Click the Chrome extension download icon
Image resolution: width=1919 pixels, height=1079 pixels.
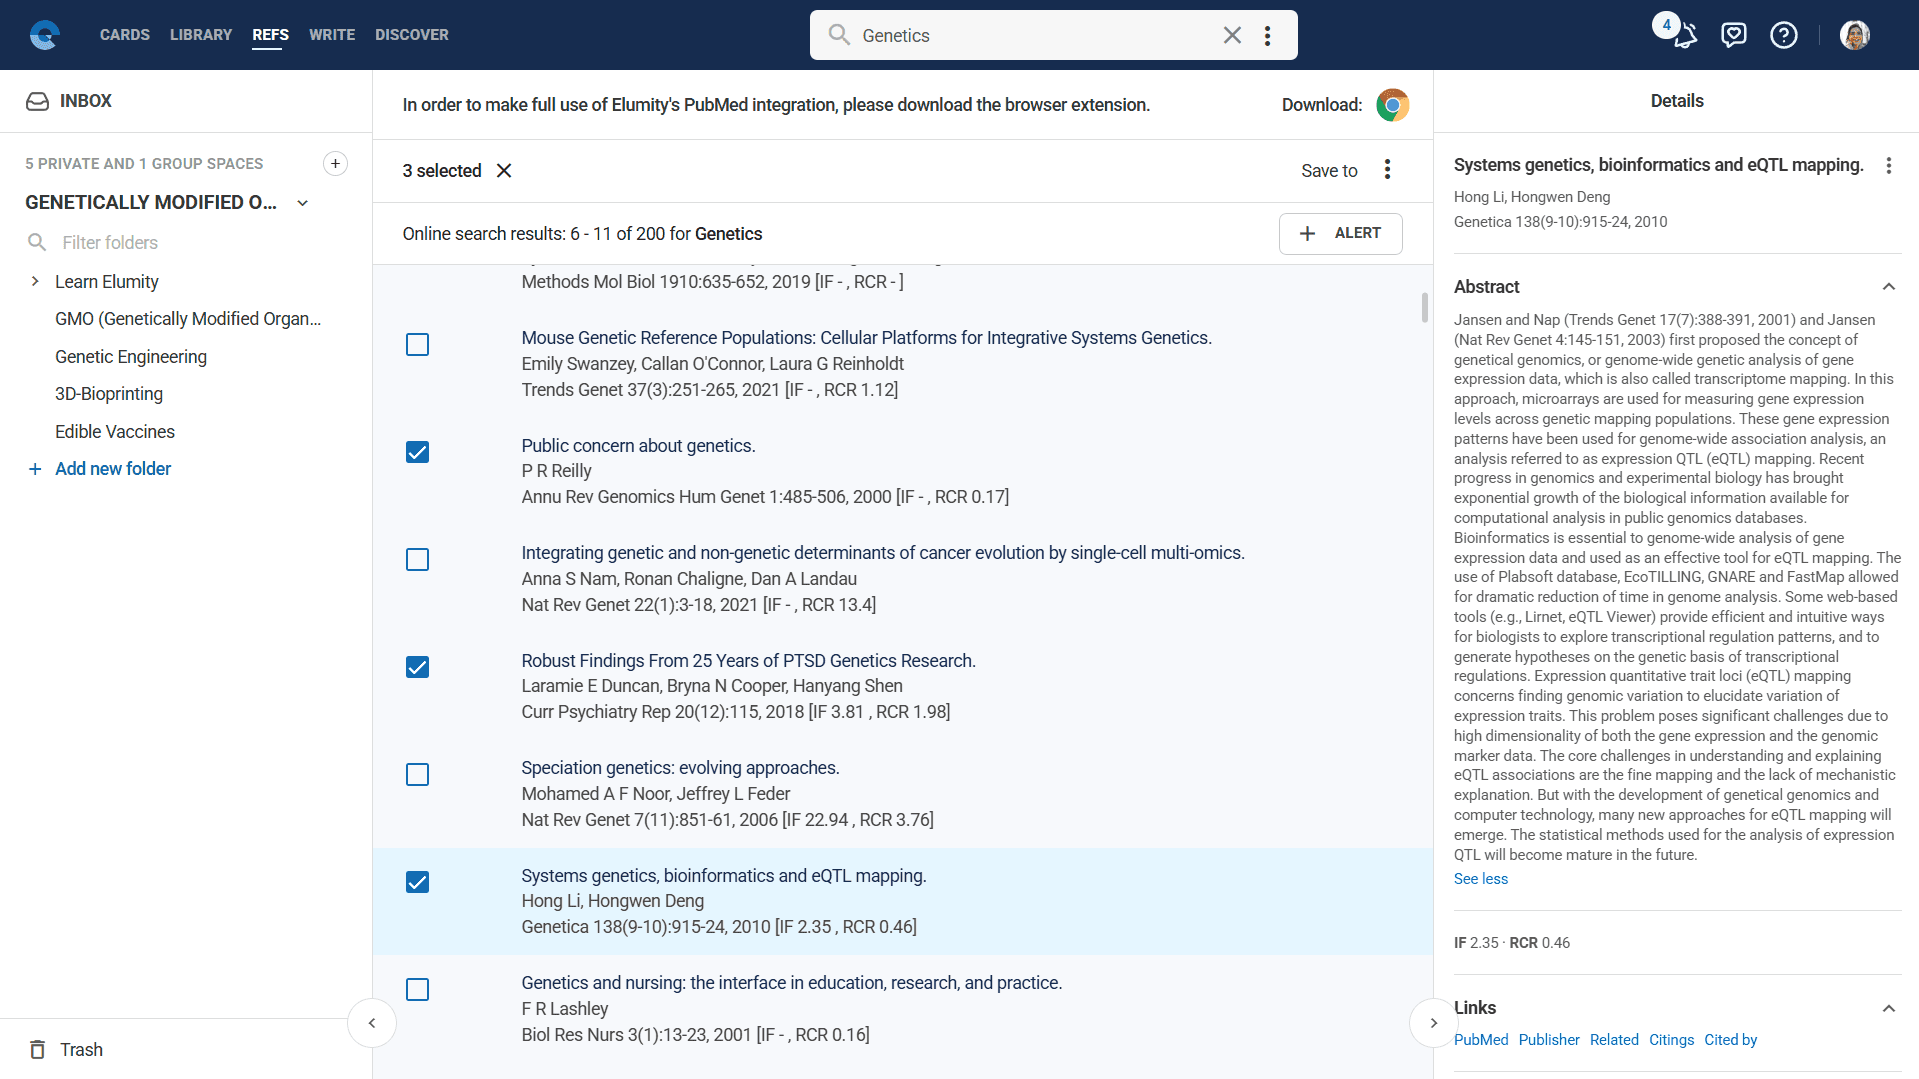click(x=1392, y=105)
